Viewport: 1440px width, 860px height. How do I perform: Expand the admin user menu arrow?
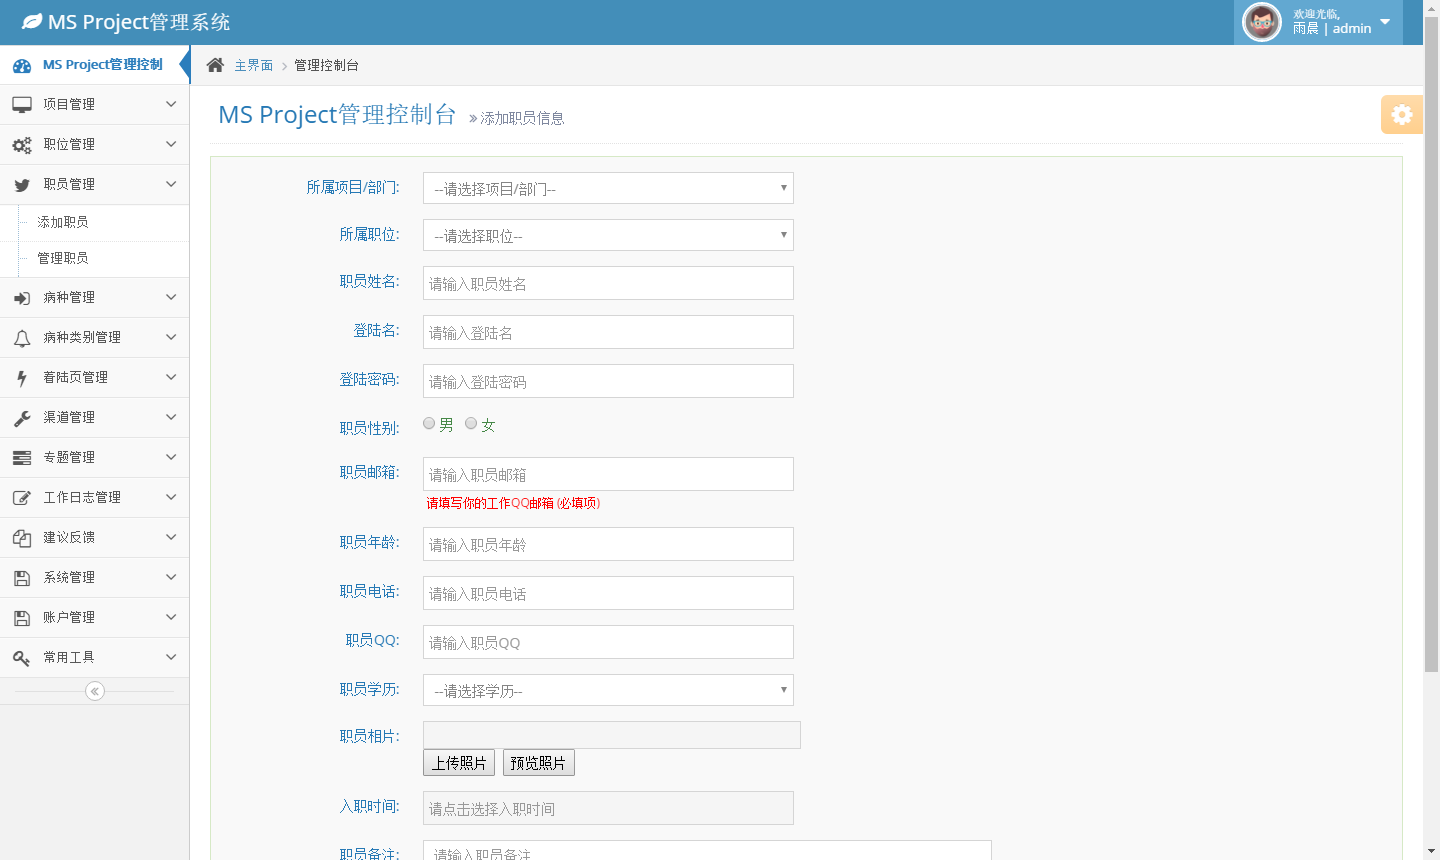tap(1385, 22)
